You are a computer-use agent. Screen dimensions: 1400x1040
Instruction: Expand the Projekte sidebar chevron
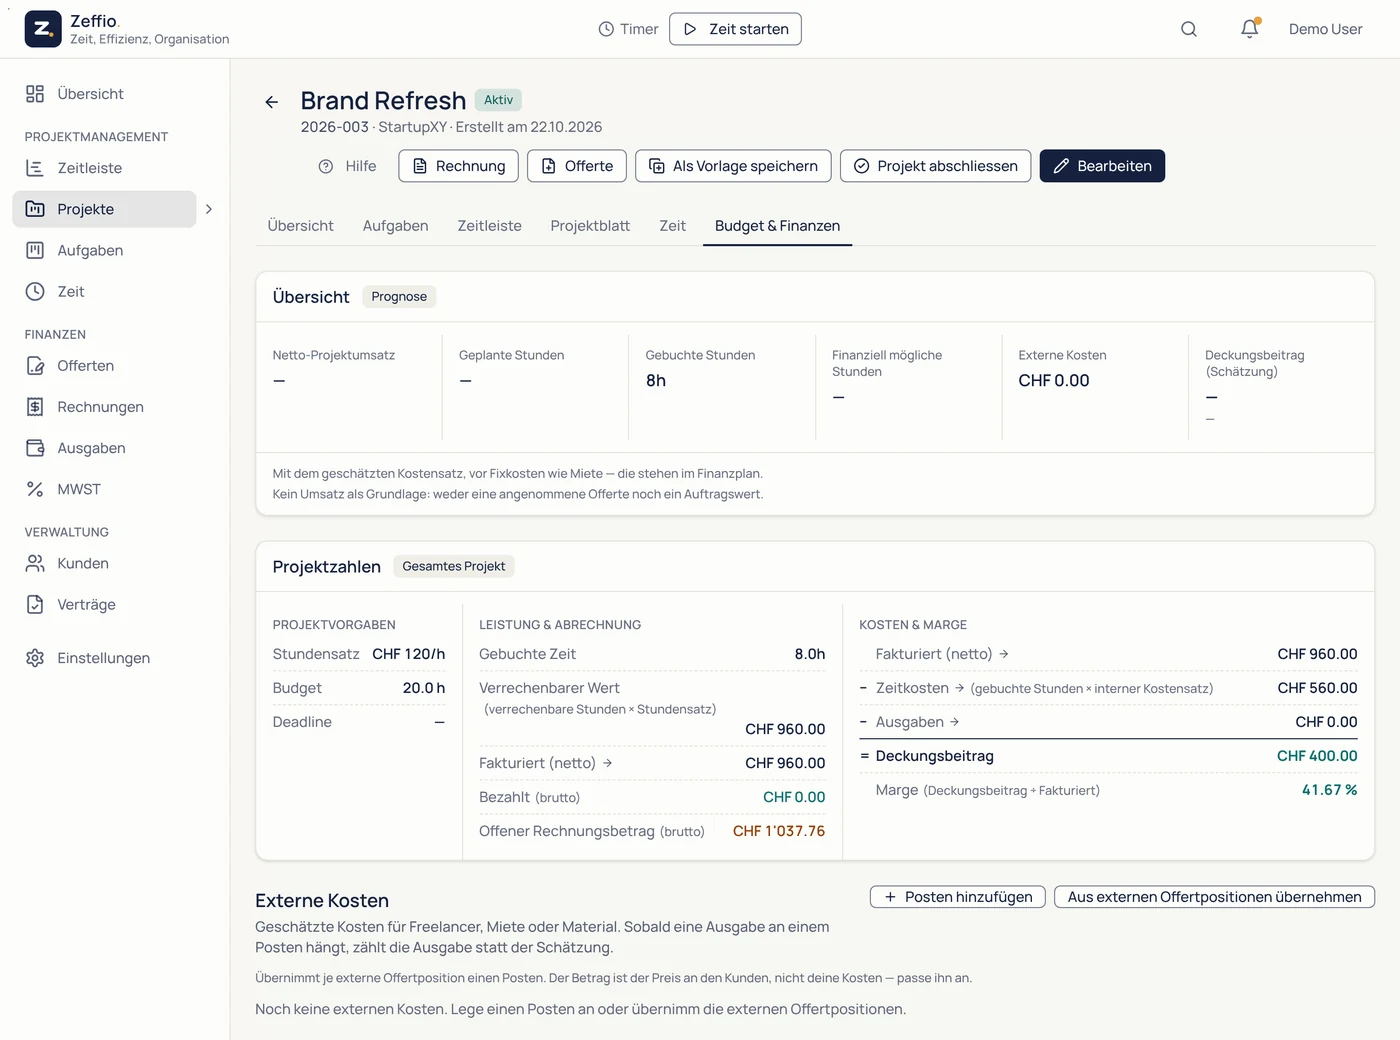tap(209, 209)
